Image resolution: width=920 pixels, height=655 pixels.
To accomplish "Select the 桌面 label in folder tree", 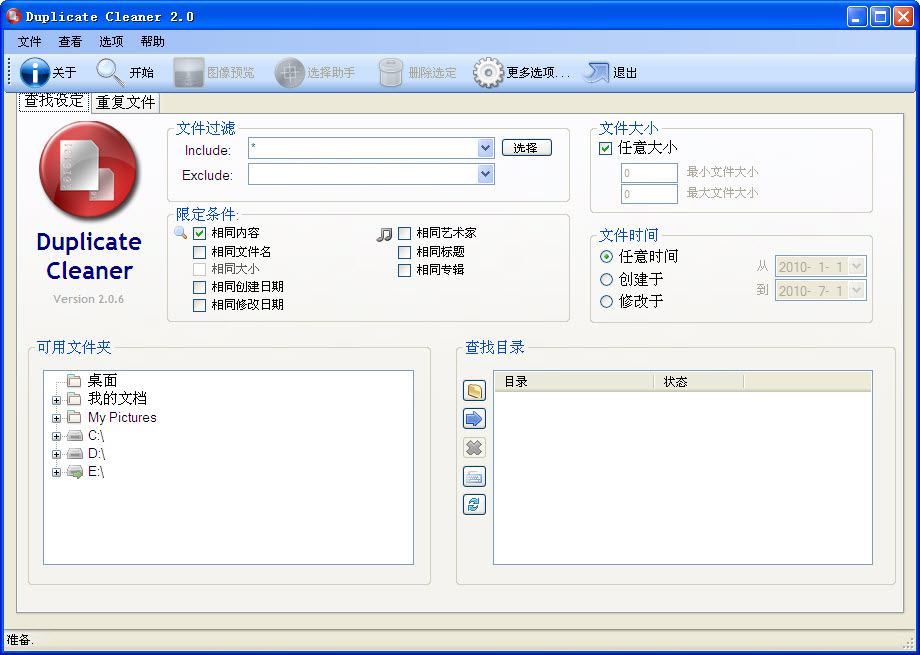I will coord(103,381).
